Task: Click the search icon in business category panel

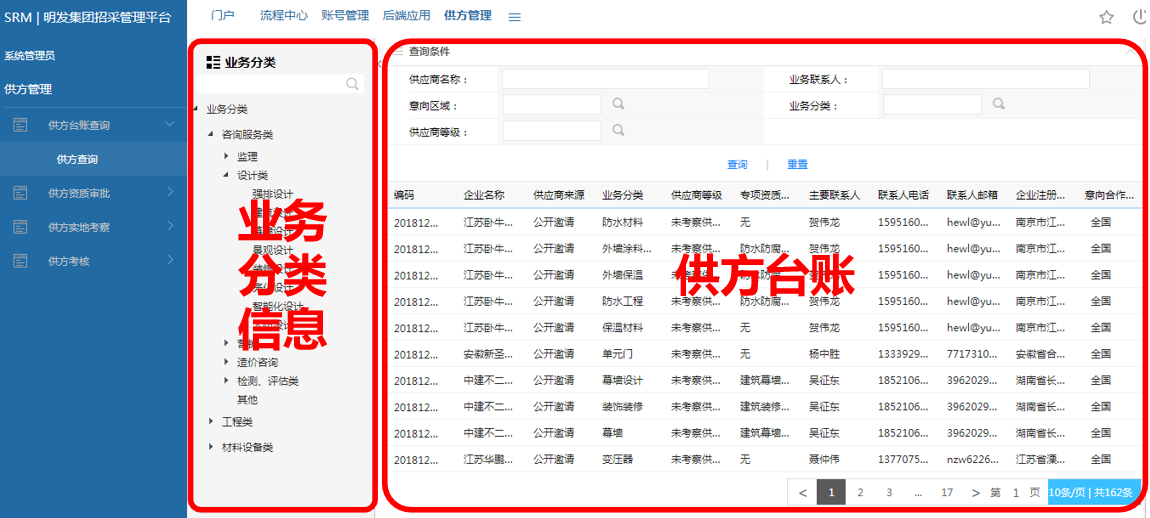Action: (x=352, y=85)
